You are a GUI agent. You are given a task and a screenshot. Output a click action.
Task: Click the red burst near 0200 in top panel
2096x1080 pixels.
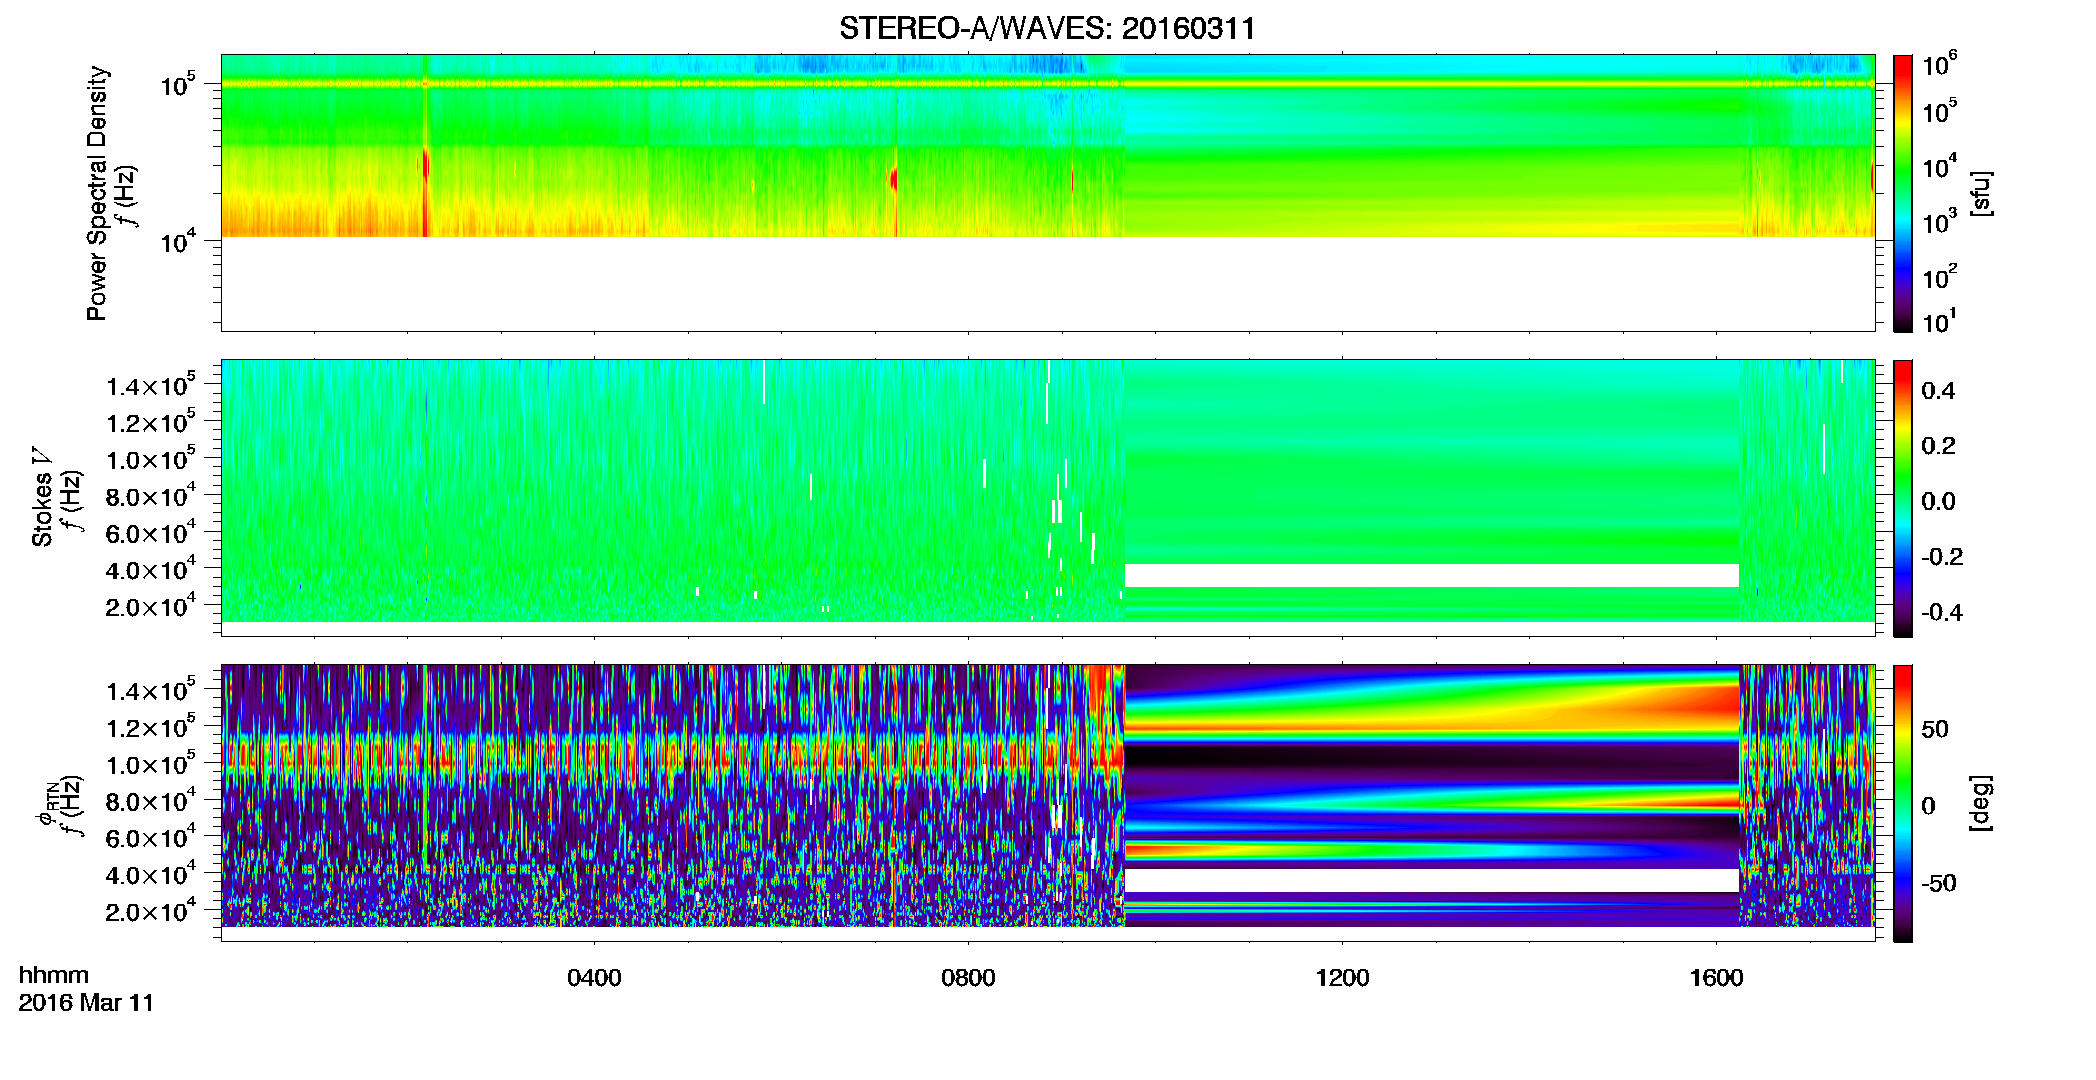[x=426, y=168]
